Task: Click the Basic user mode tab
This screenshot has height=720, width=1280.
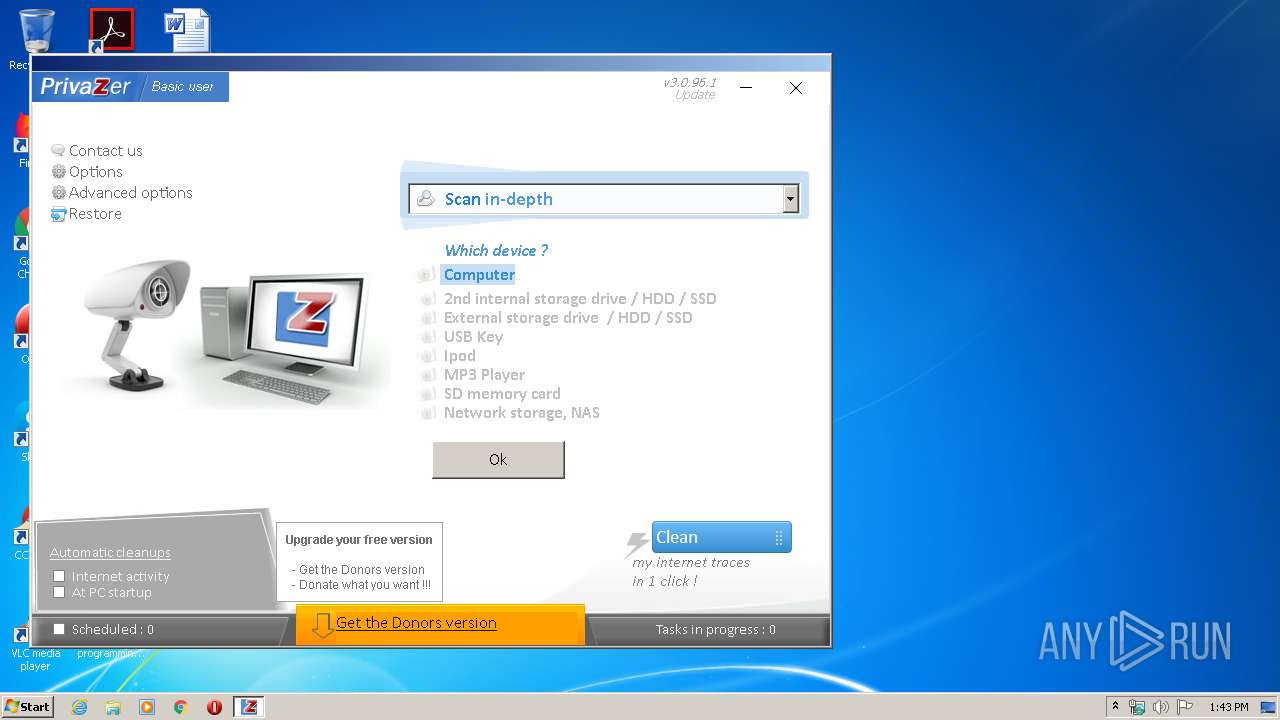Action: (x=182, y=87)
